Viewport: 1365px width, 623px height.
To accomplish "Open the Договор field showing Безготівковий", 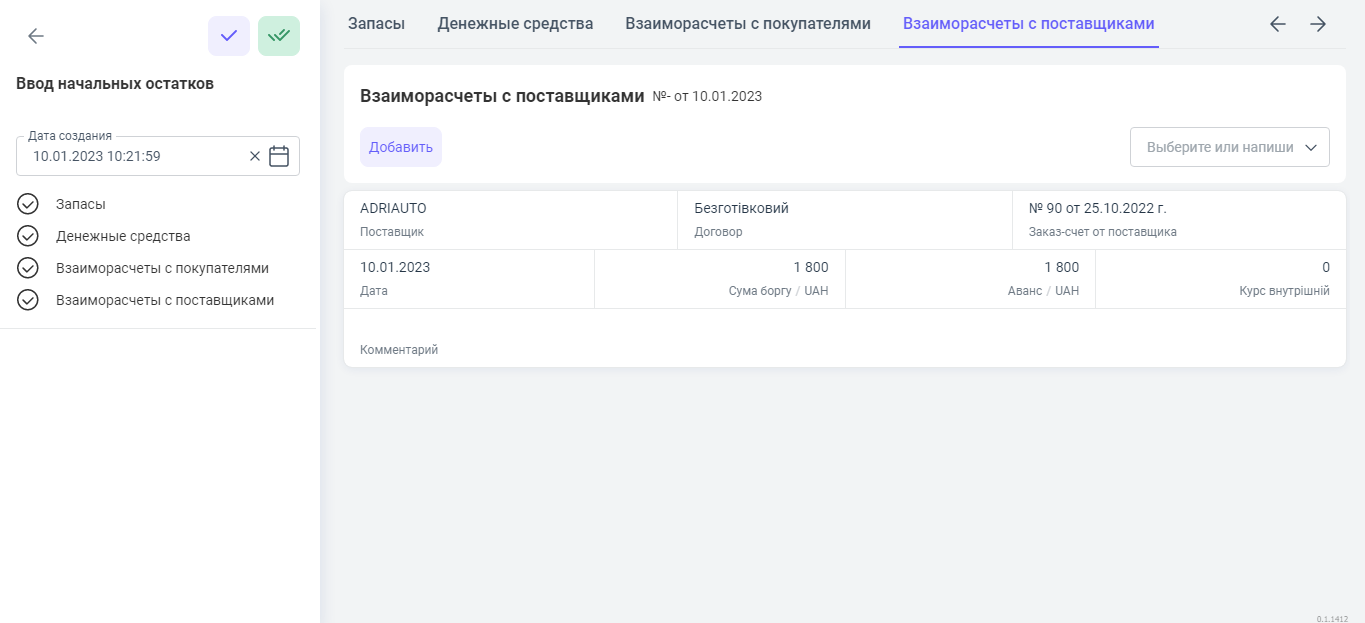I will [x=844, y=219].
